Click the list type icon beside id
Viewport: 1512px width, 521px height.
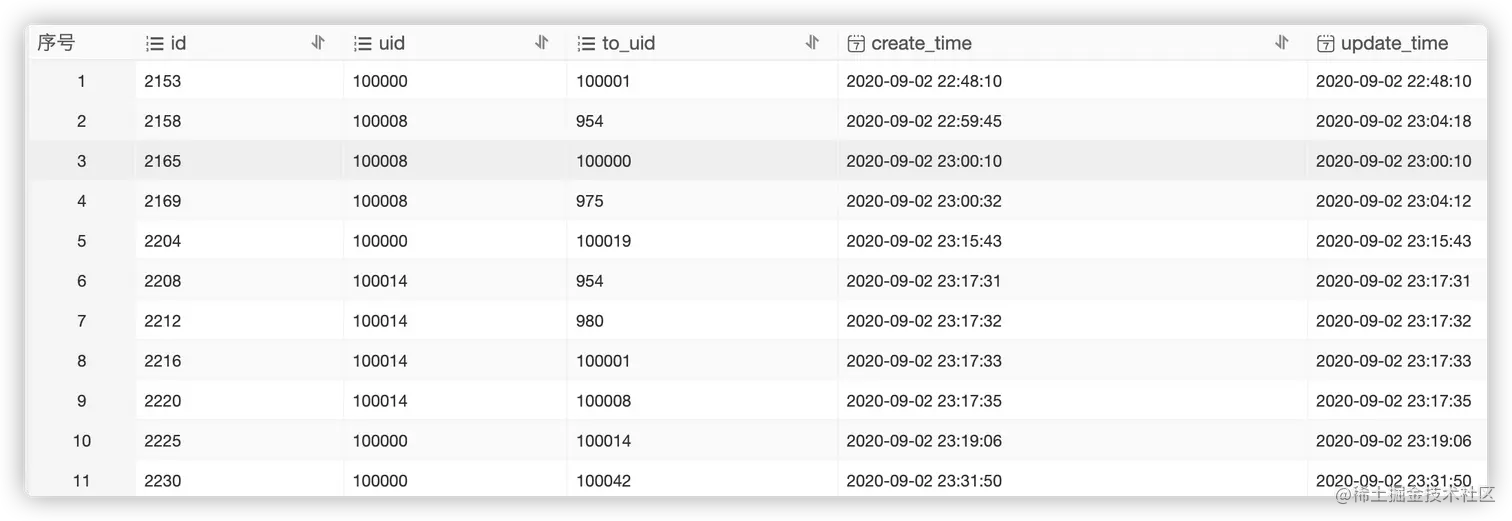coord(154,44)
